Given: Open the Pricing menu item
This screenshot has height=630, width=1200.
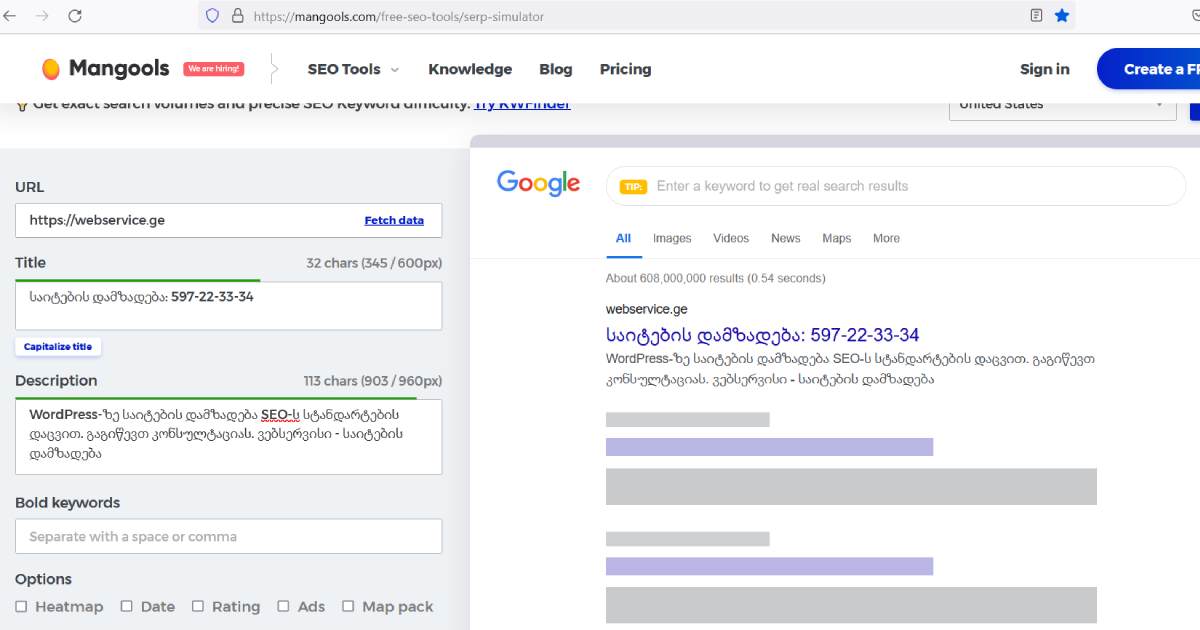Looking at the screenshot, I should (x=625, y=69).
